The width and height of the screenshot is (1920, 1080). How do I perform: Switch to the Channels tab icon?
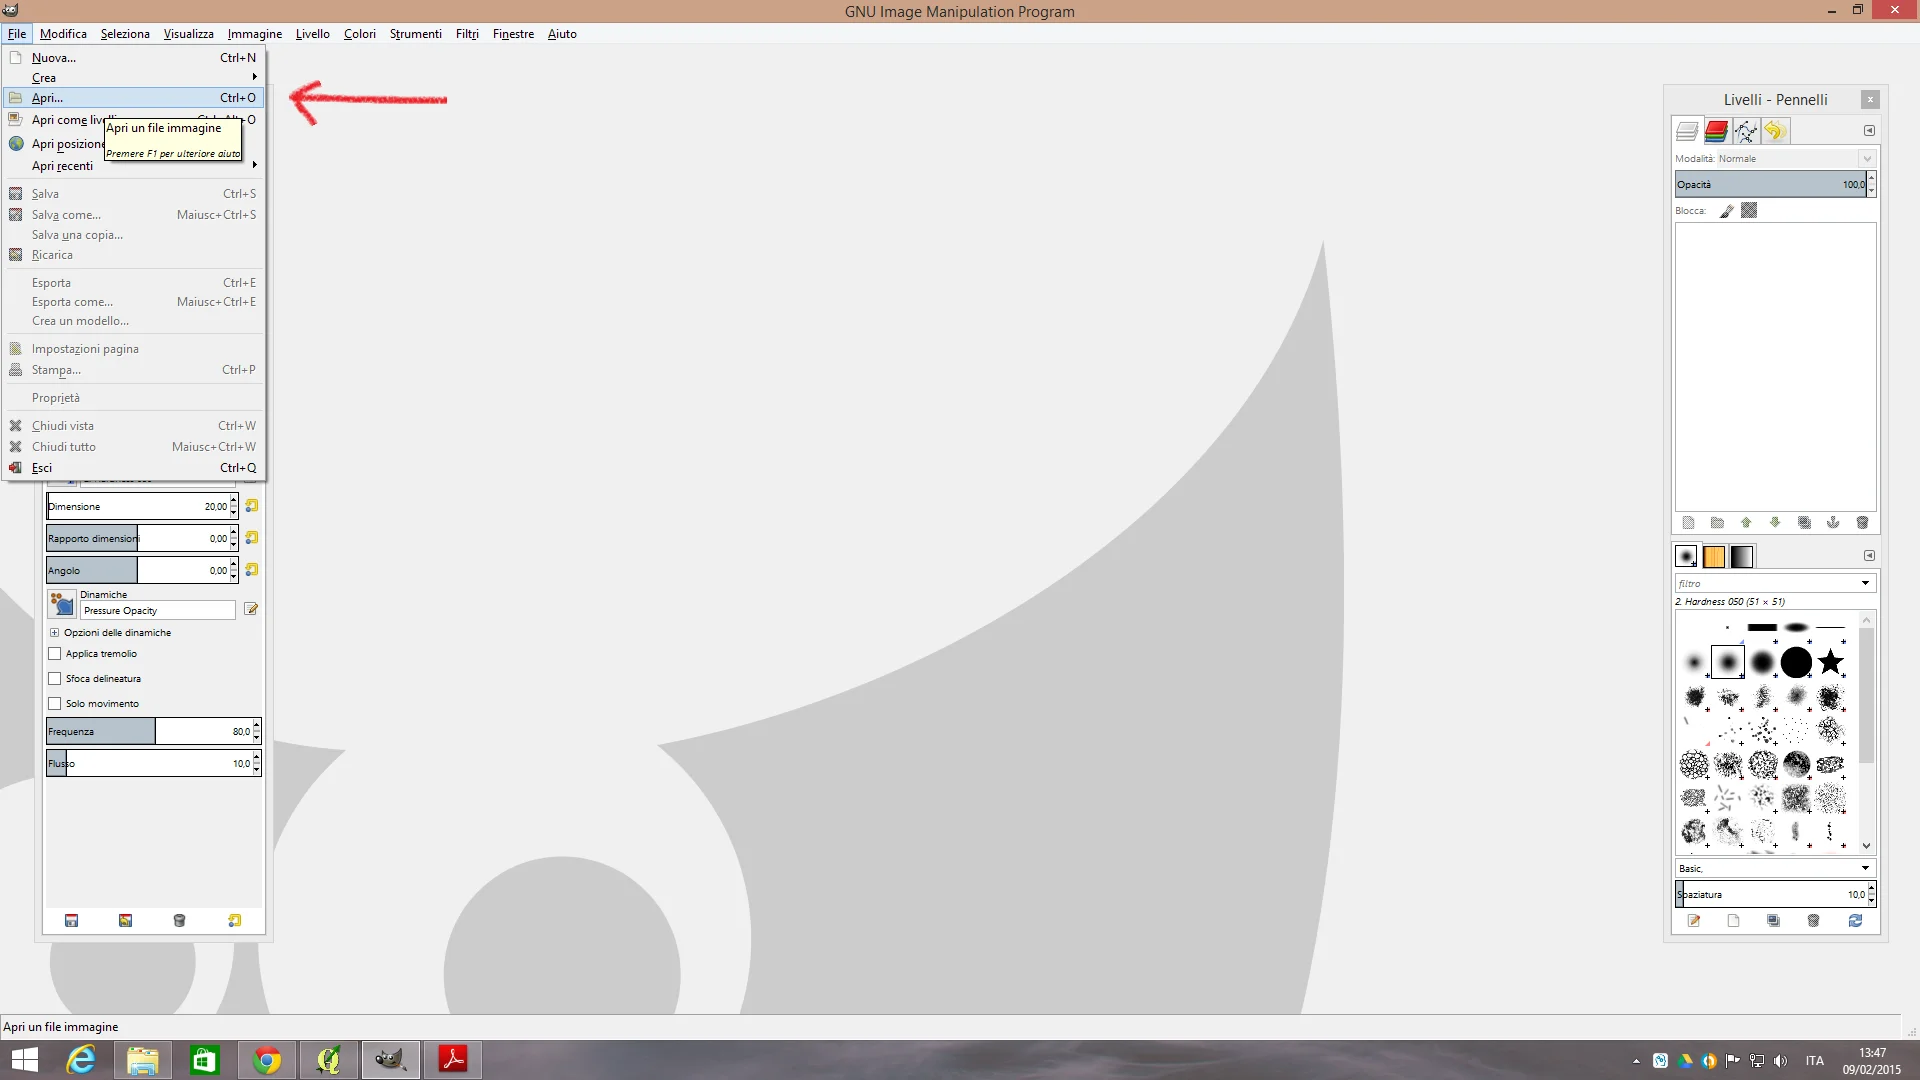pos(1716,131)
